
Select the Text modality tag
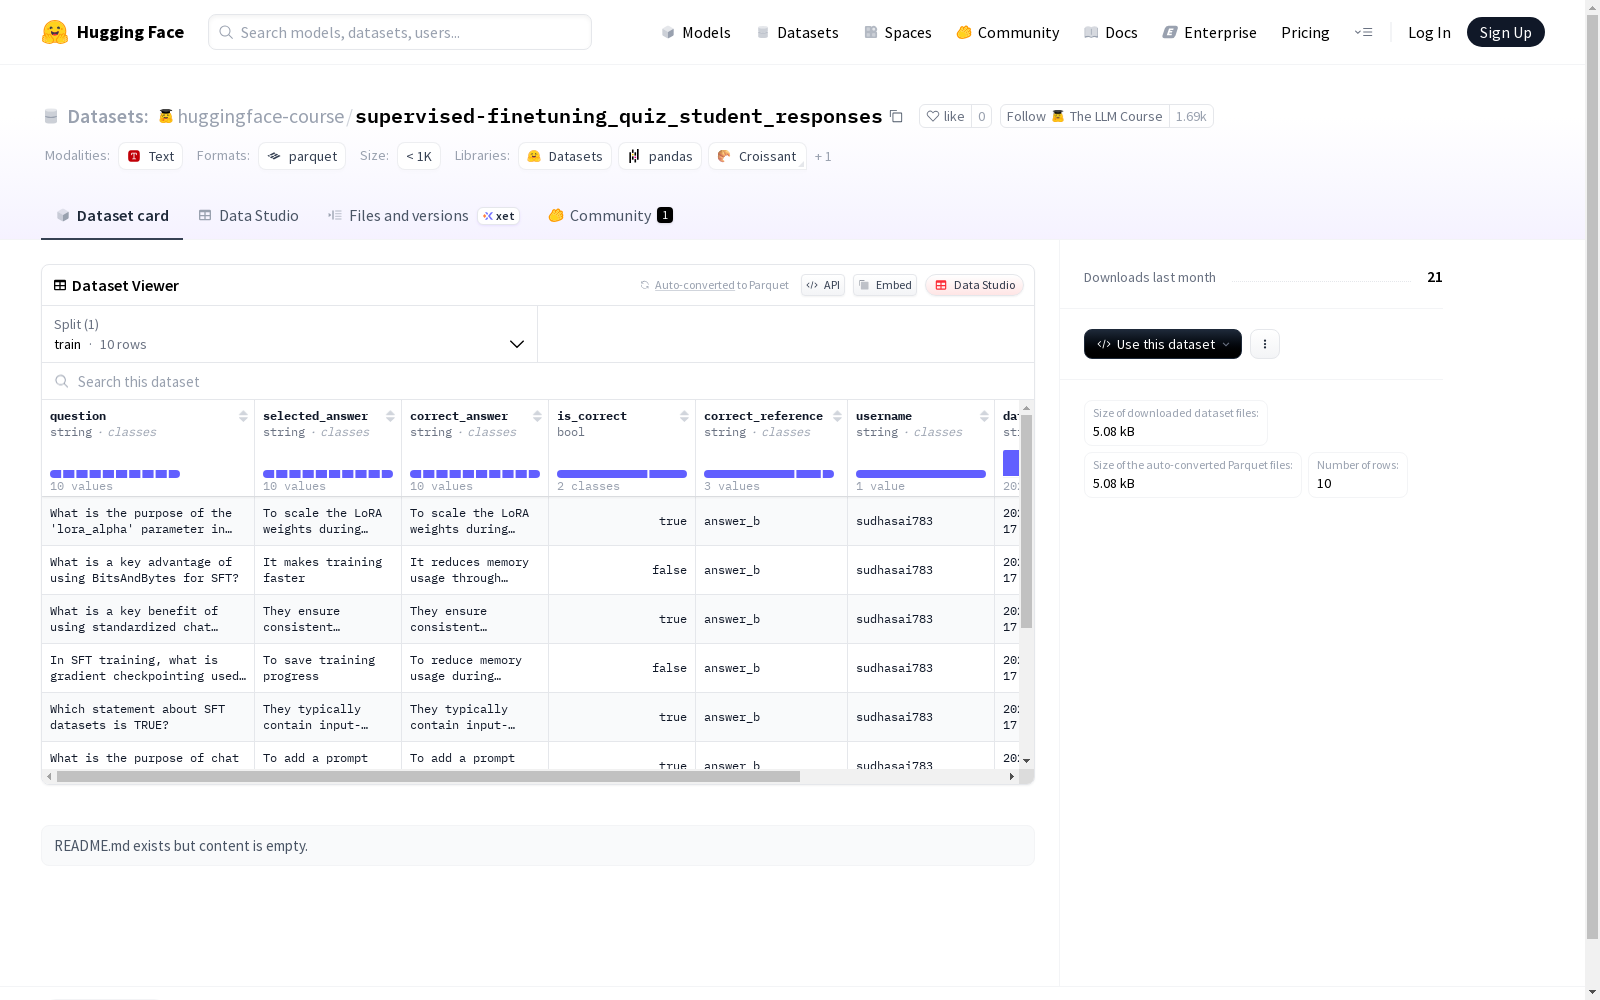click(151, 156)
